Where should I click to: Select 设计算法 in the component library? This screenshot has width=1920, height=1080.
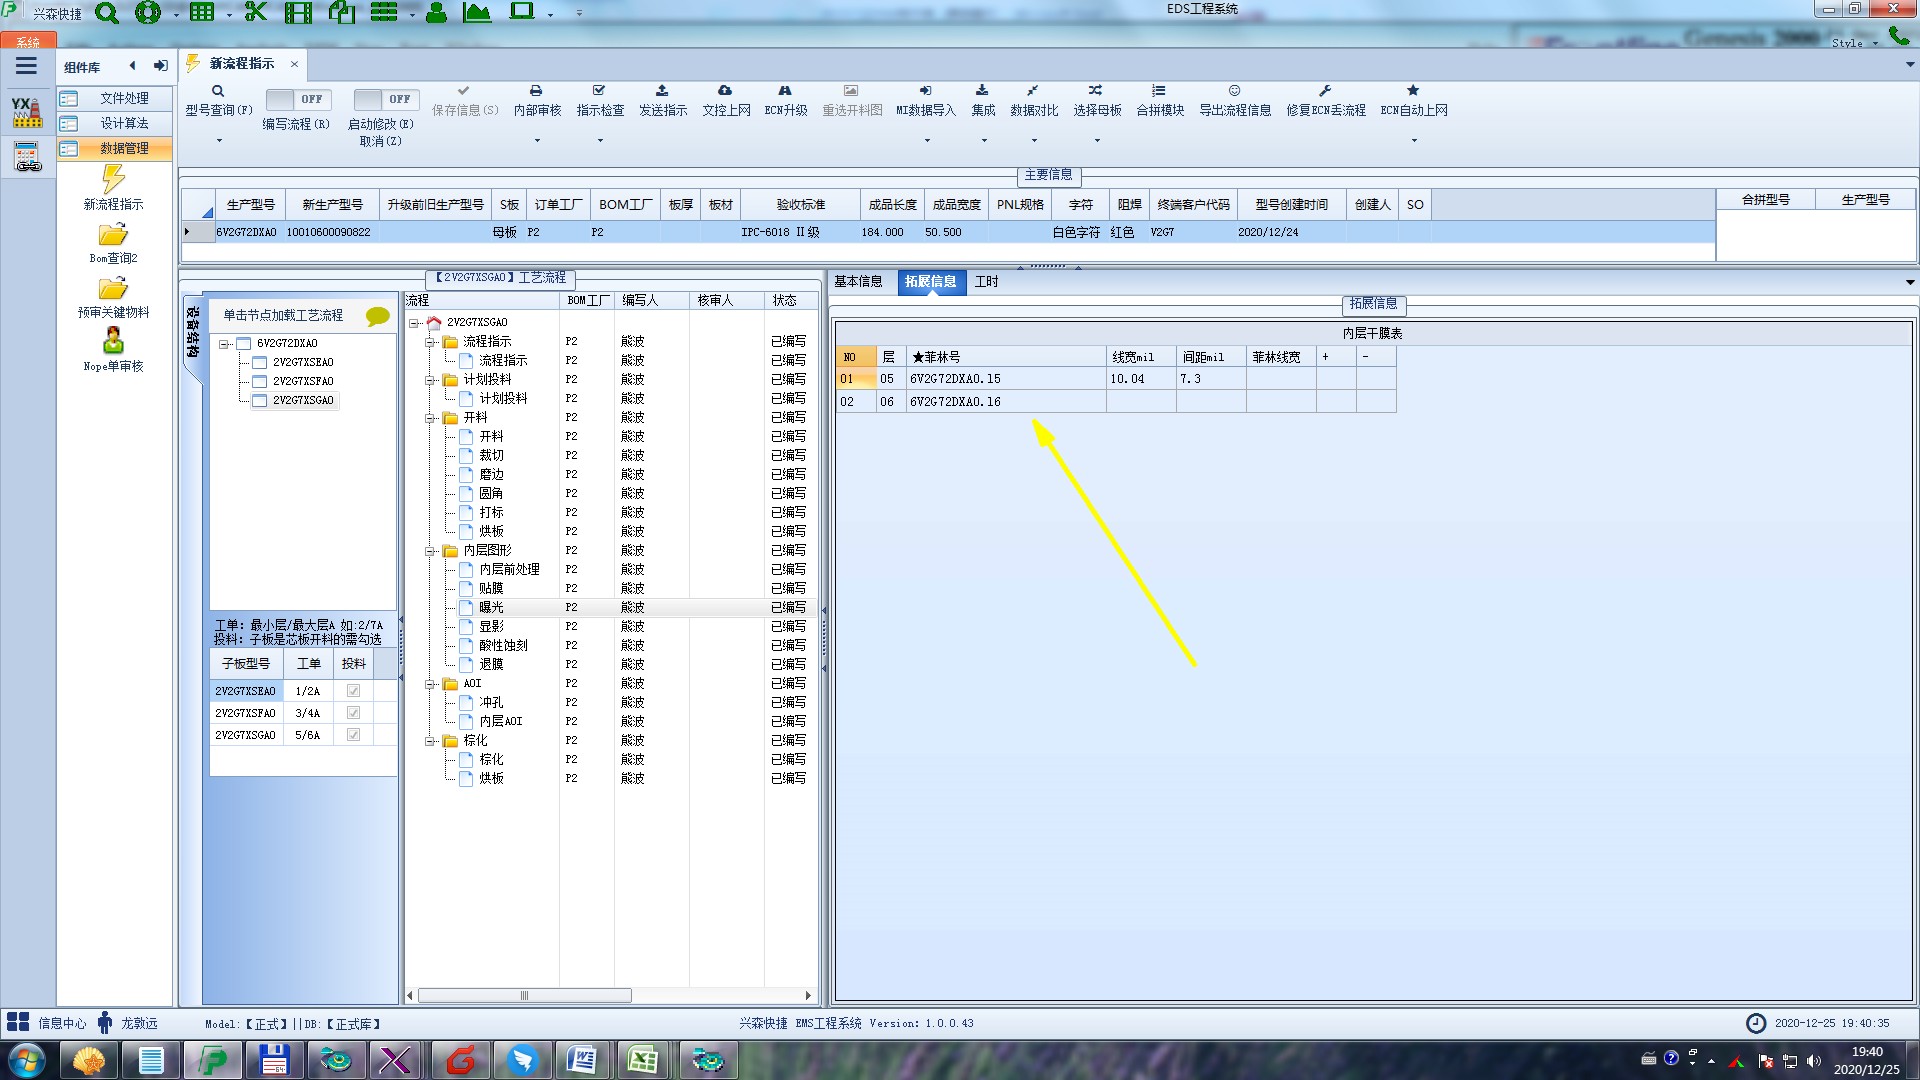click(123, 123)
